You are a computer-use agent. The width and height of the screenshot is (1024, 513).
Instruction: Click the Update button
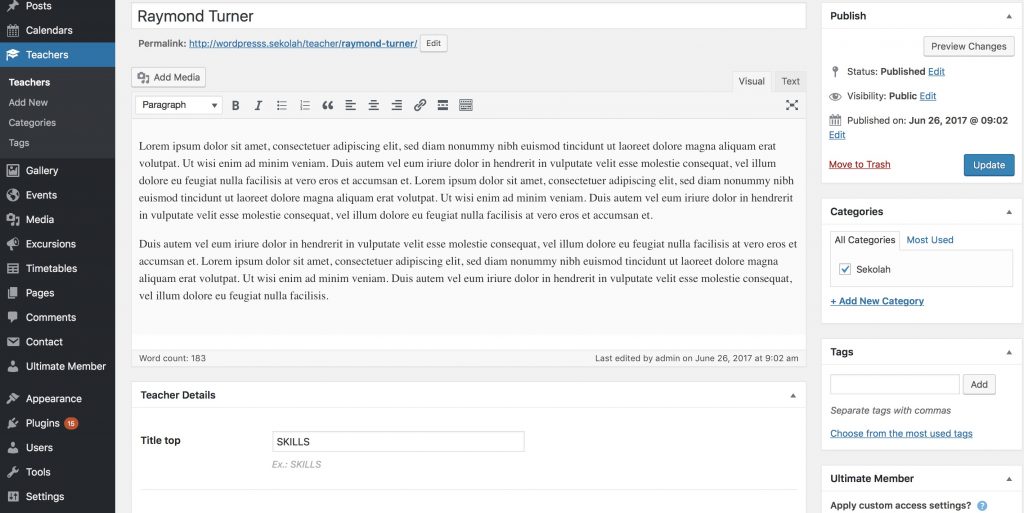coord(989,165)
